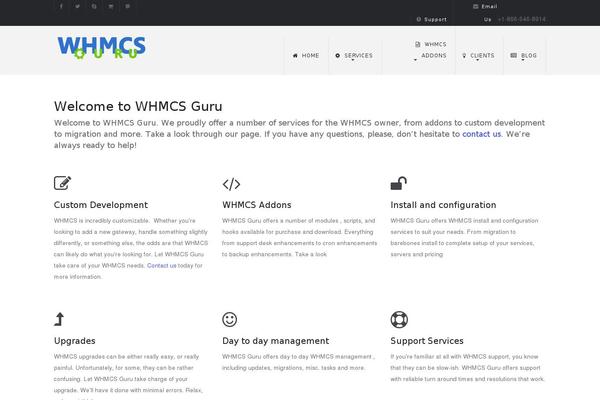Click the 'Upgrades' heading
Viewport: 600px width, 400px height.
point(75,341)
